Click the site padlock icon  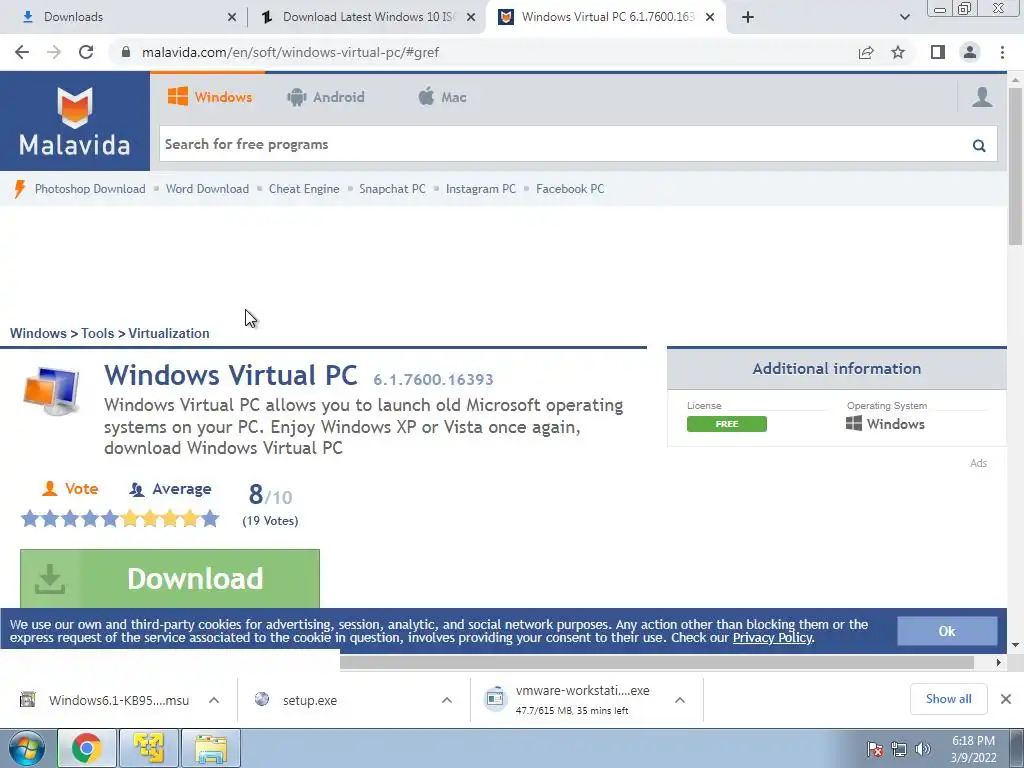point(125,52)
